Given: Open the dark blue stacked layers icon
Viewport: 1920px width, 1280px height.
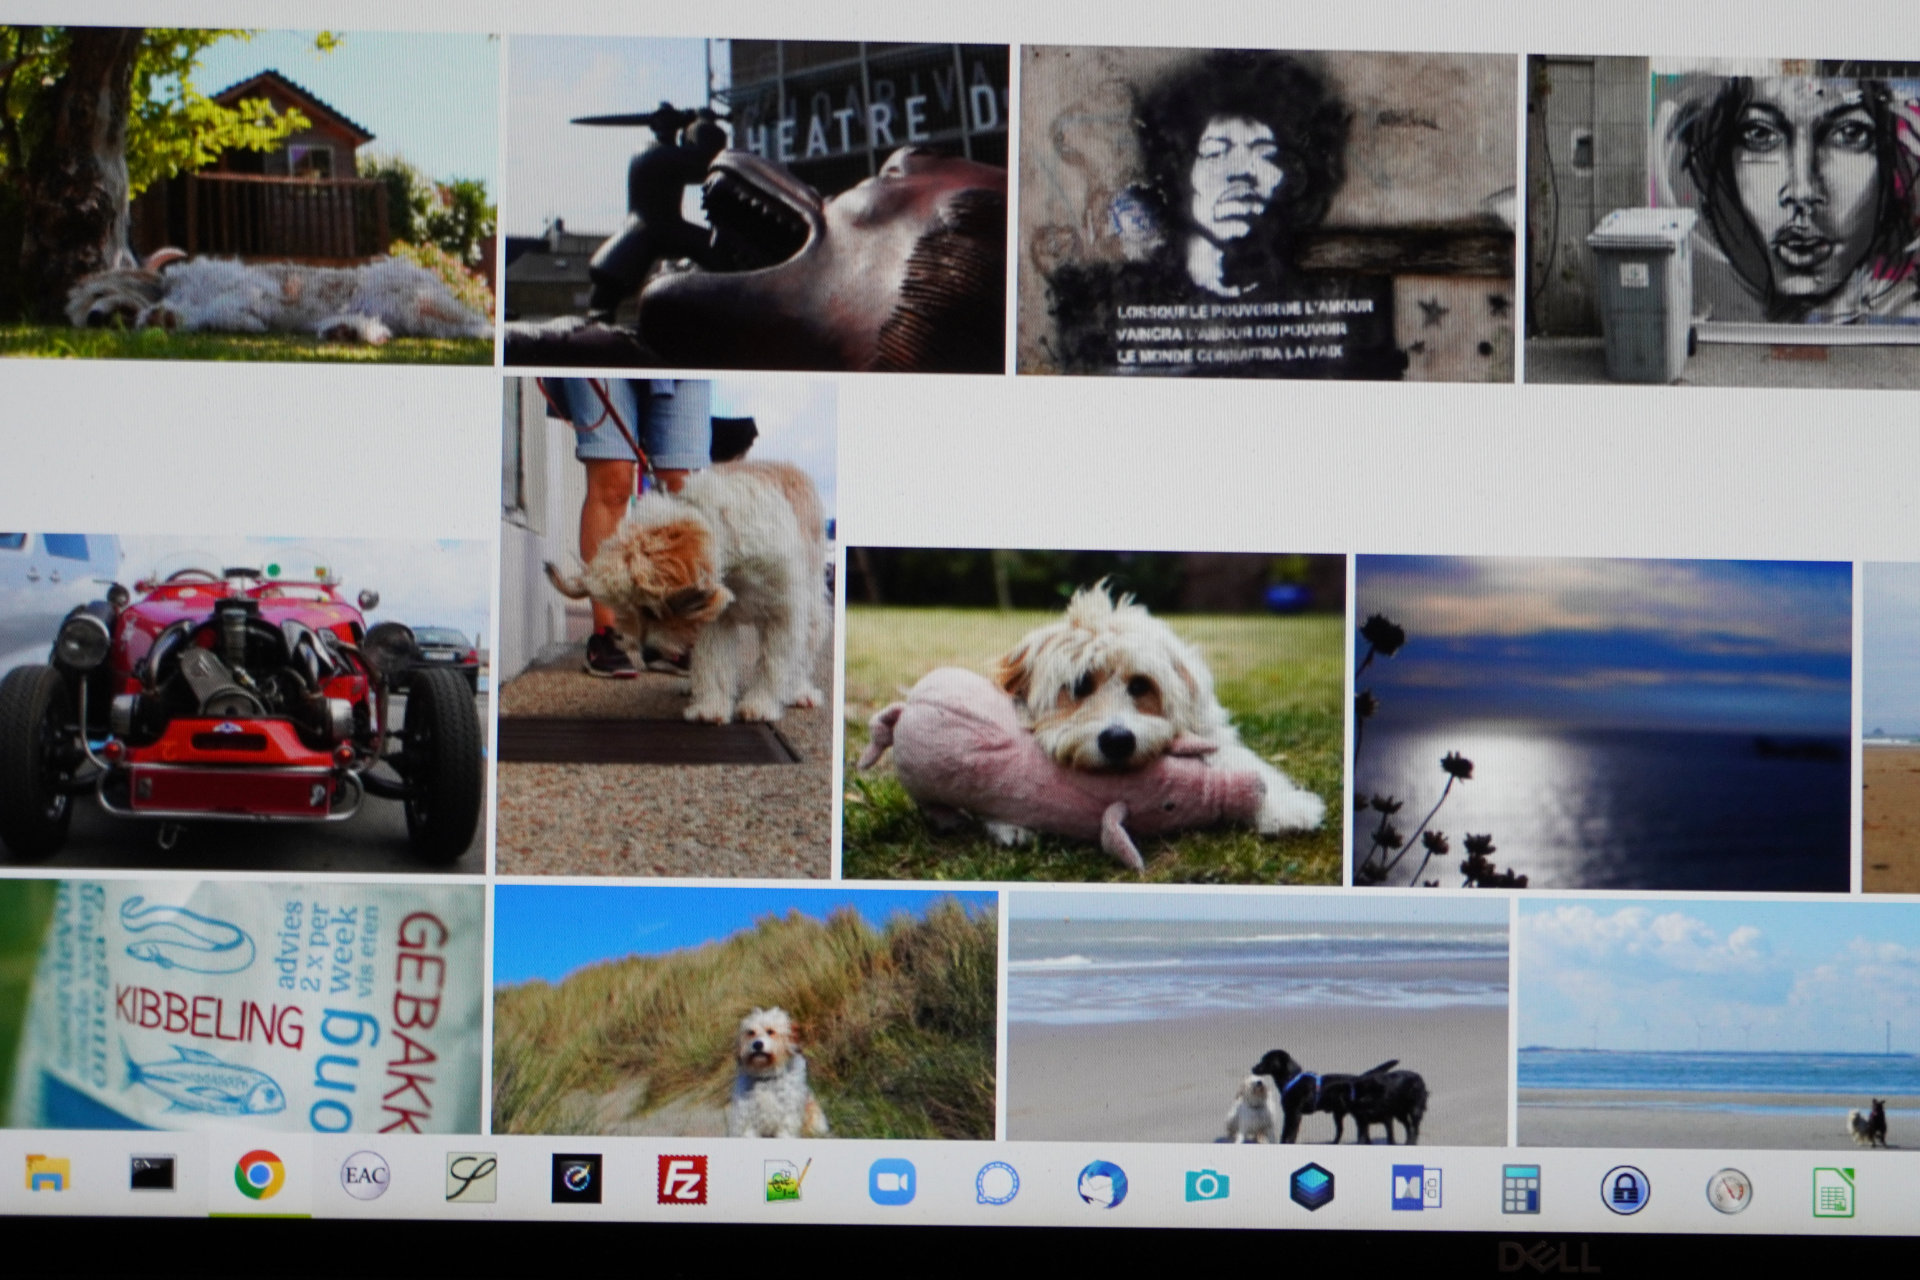Looking at the screenshot, I should (1312, 1187).
